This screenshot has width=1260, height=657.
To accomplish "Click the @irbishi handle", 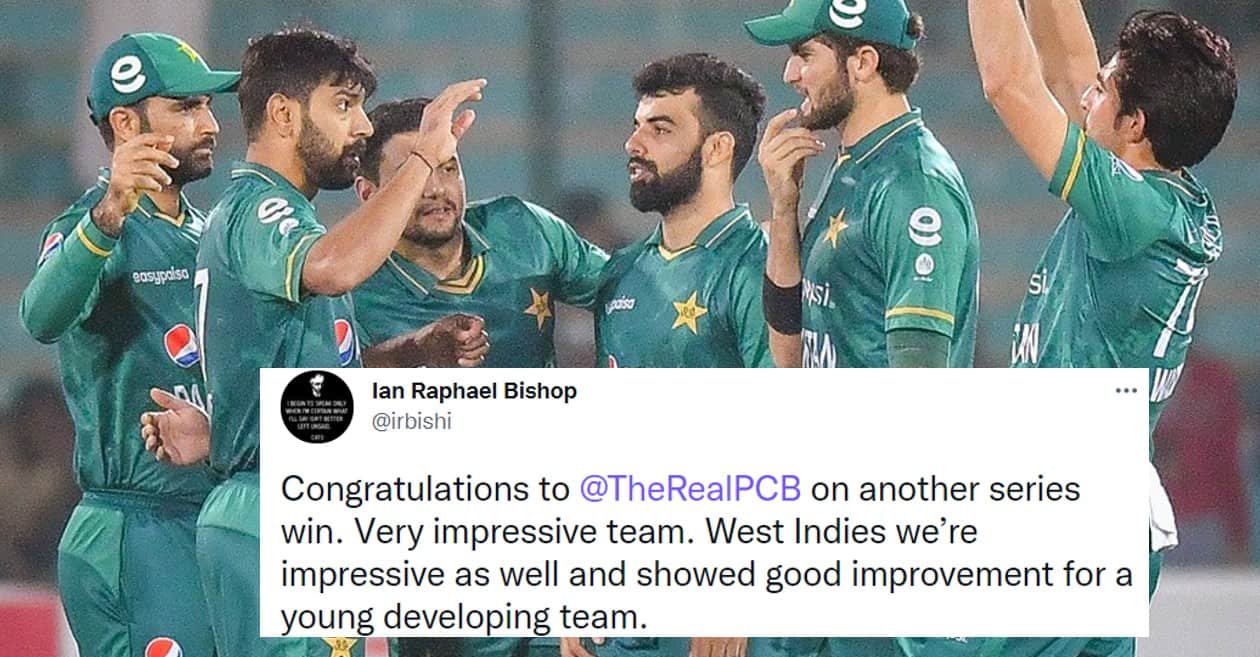I will click(411, 421).
